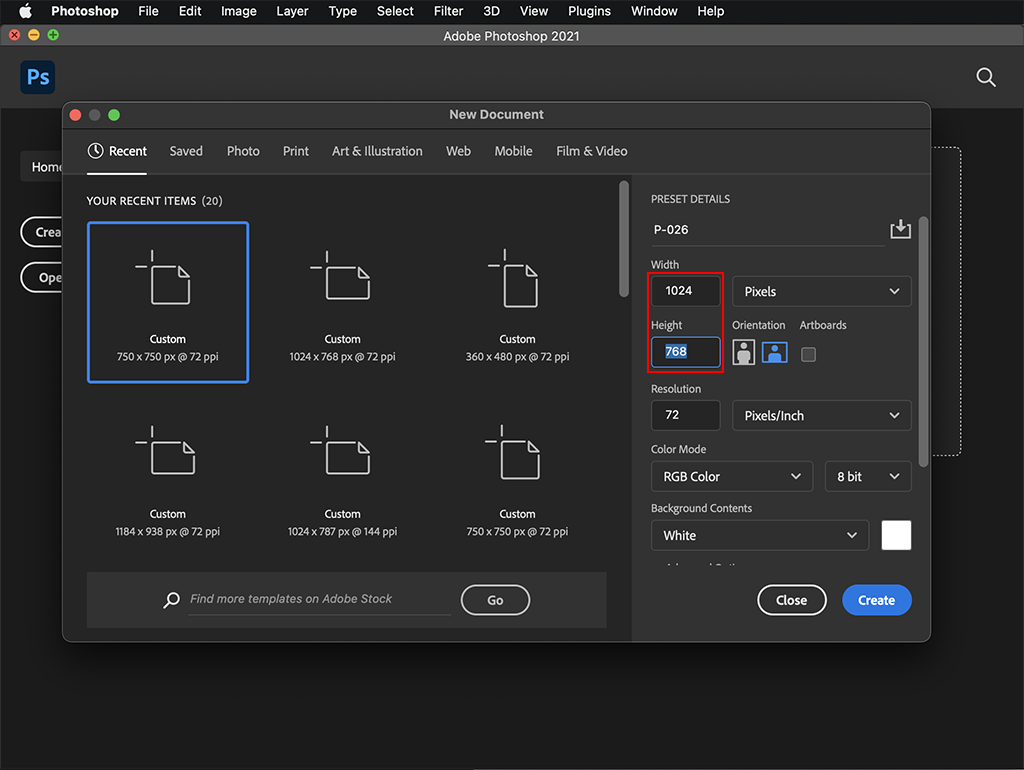Enable the Artboards checkbox
This screenshot has height=770, width=1024.
[808, 355]
